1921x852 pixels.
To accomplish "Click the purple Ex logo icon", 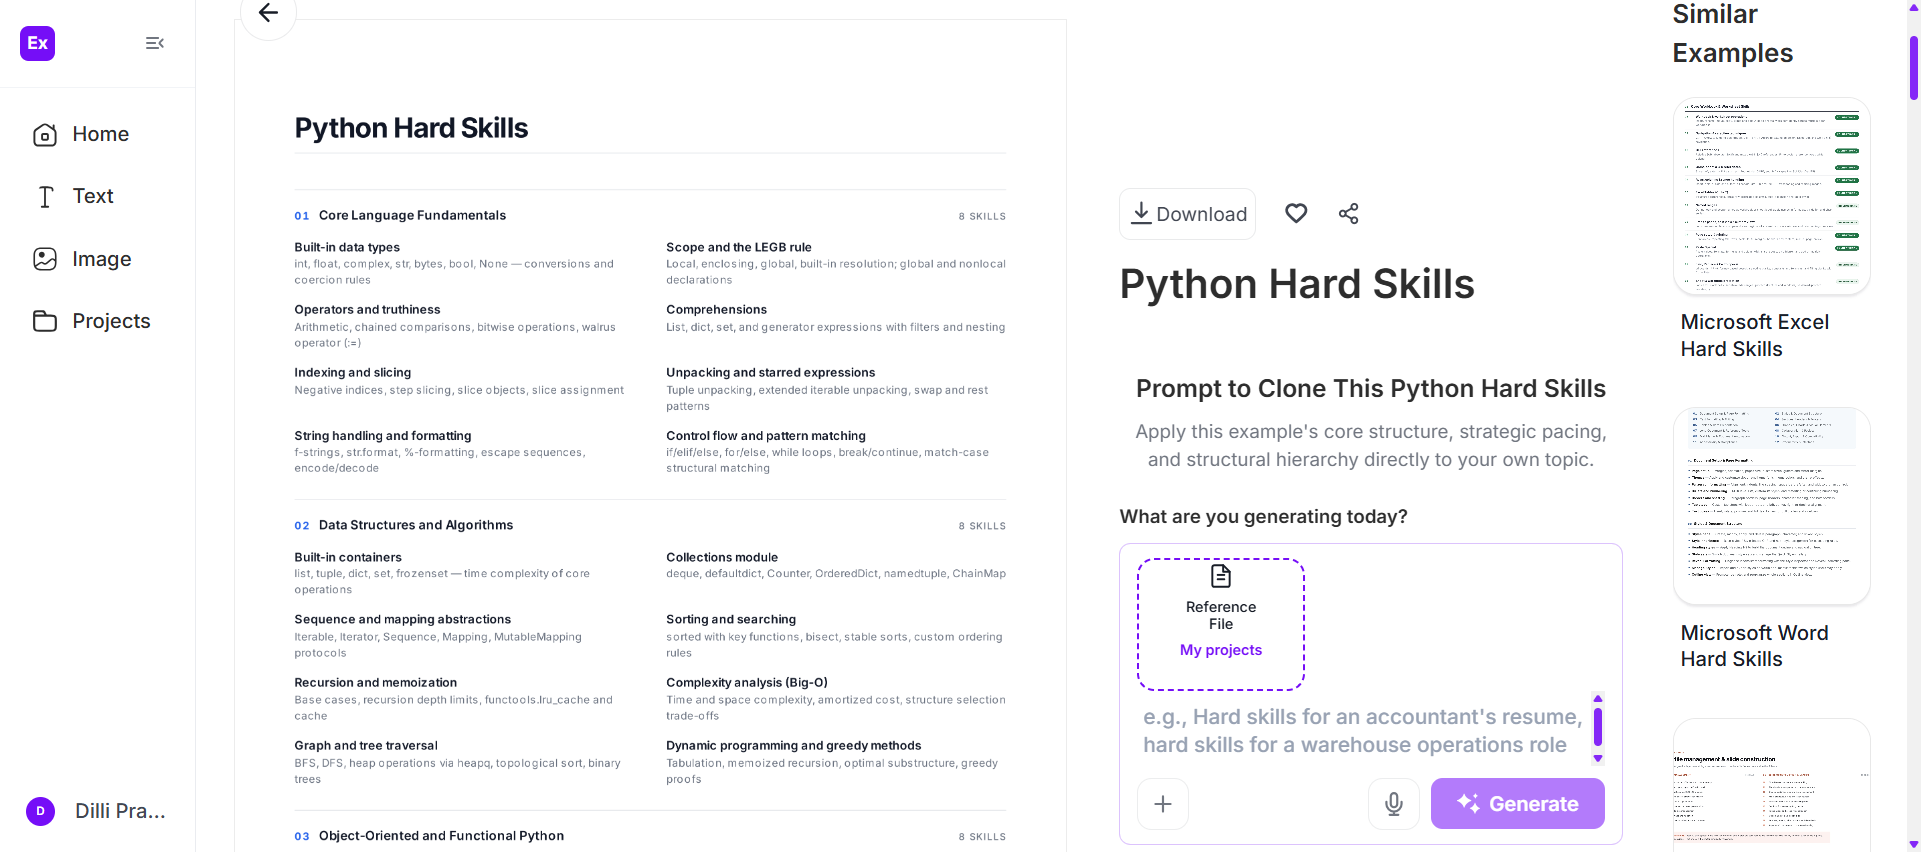I will point(38,43).
